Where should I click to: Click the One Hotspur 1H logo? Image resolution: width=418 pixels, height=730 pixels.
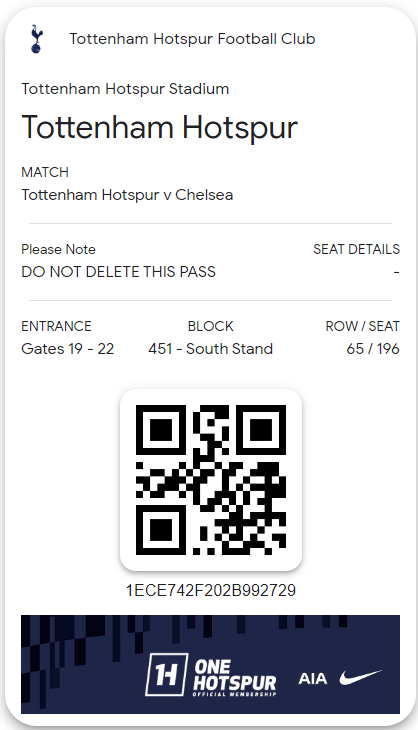[166, 675]
